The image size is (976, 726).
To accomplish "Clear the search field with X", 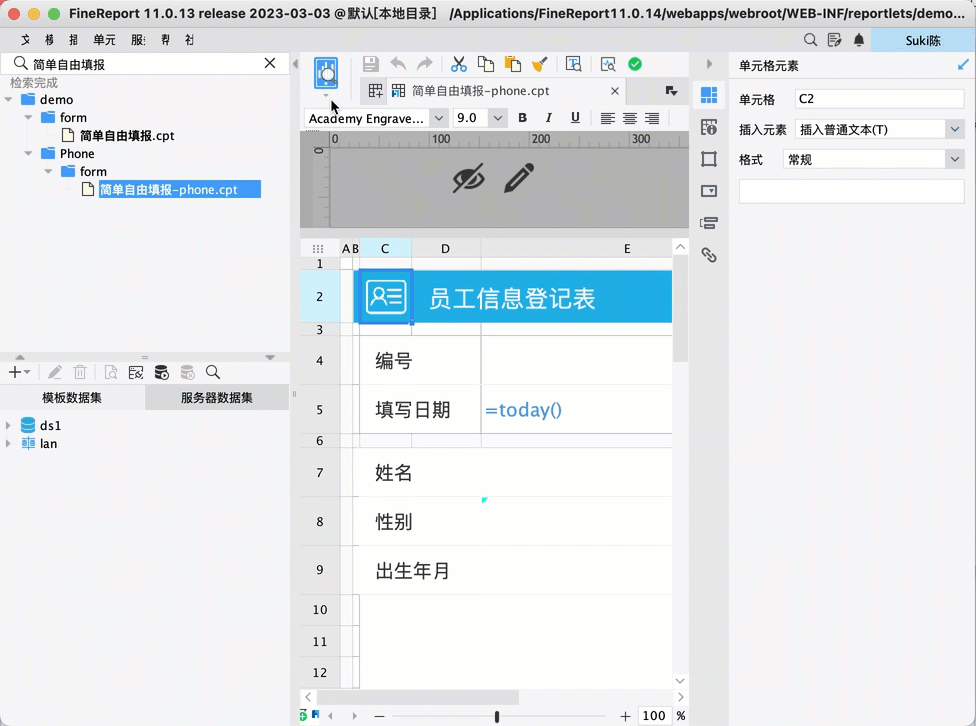I will point(270,63).
